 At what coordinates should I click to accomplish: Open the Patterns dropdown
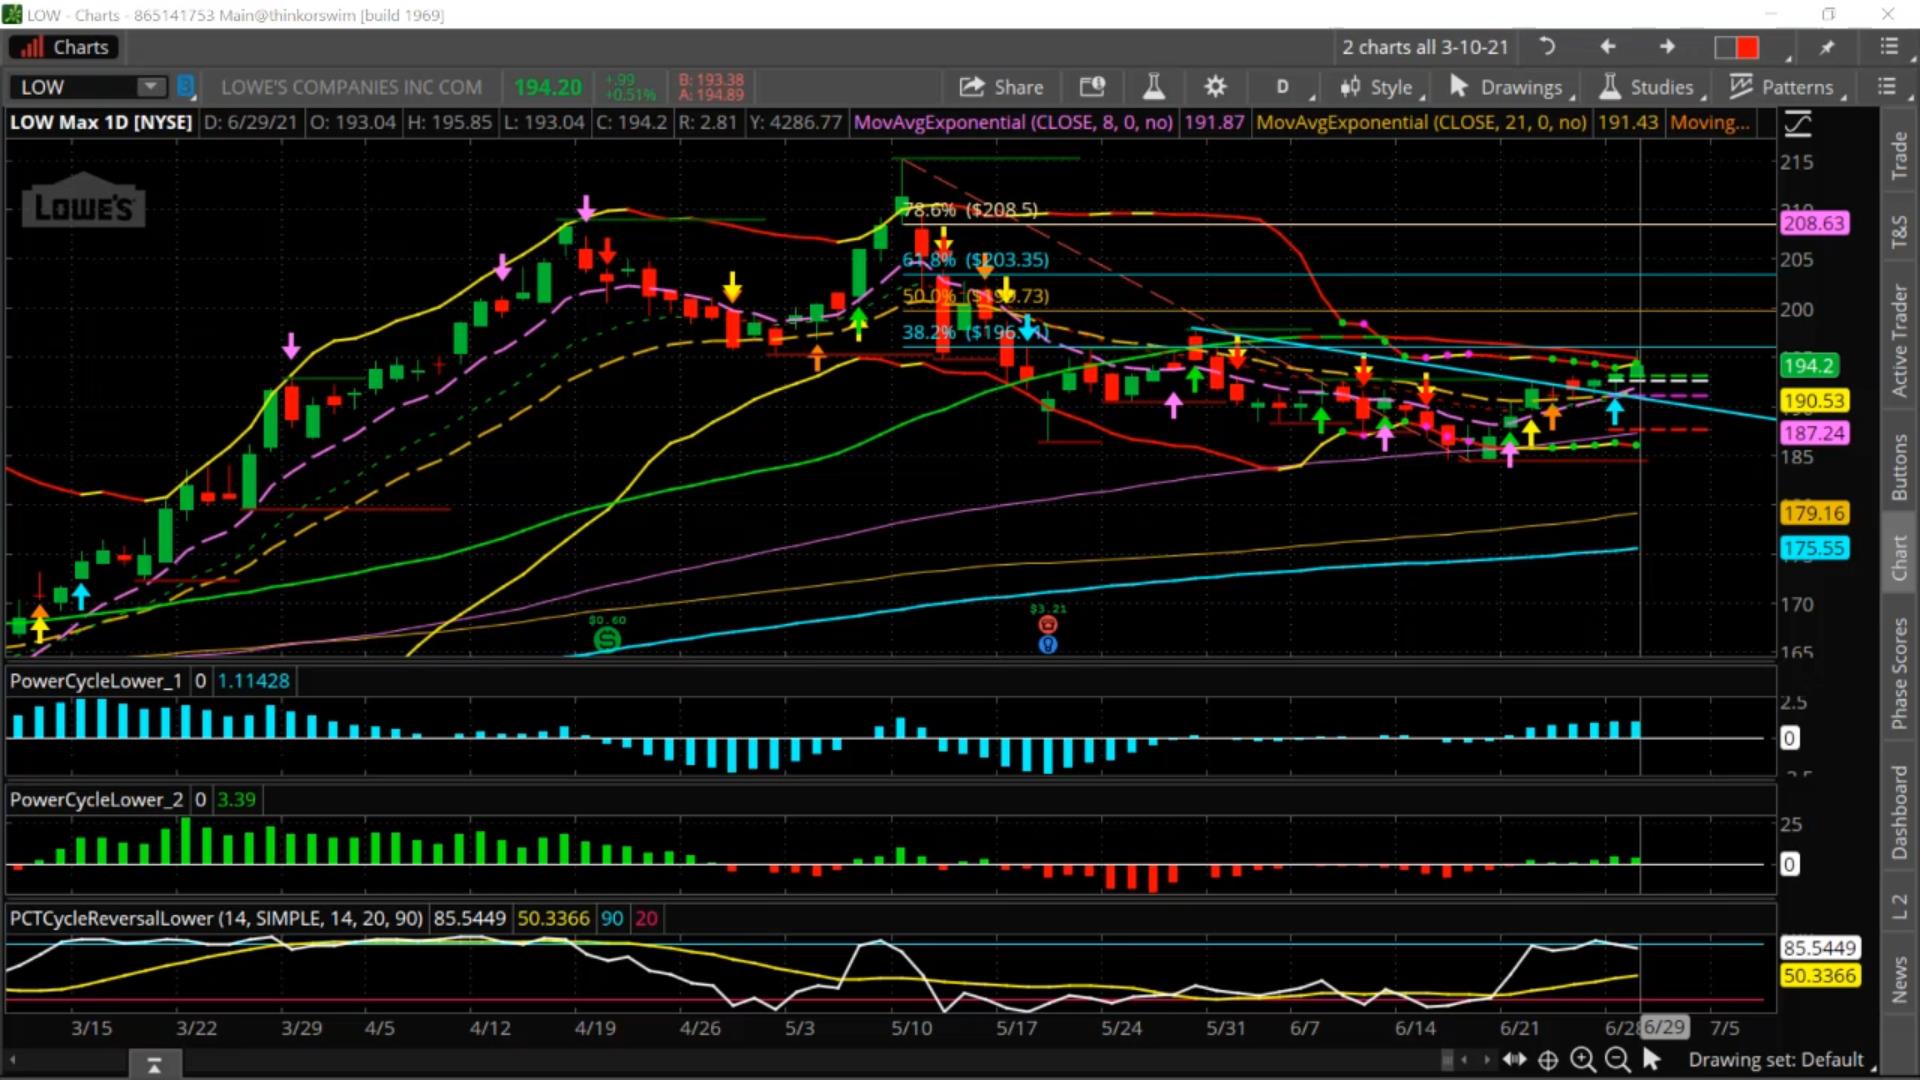[x=1785, y=87]
